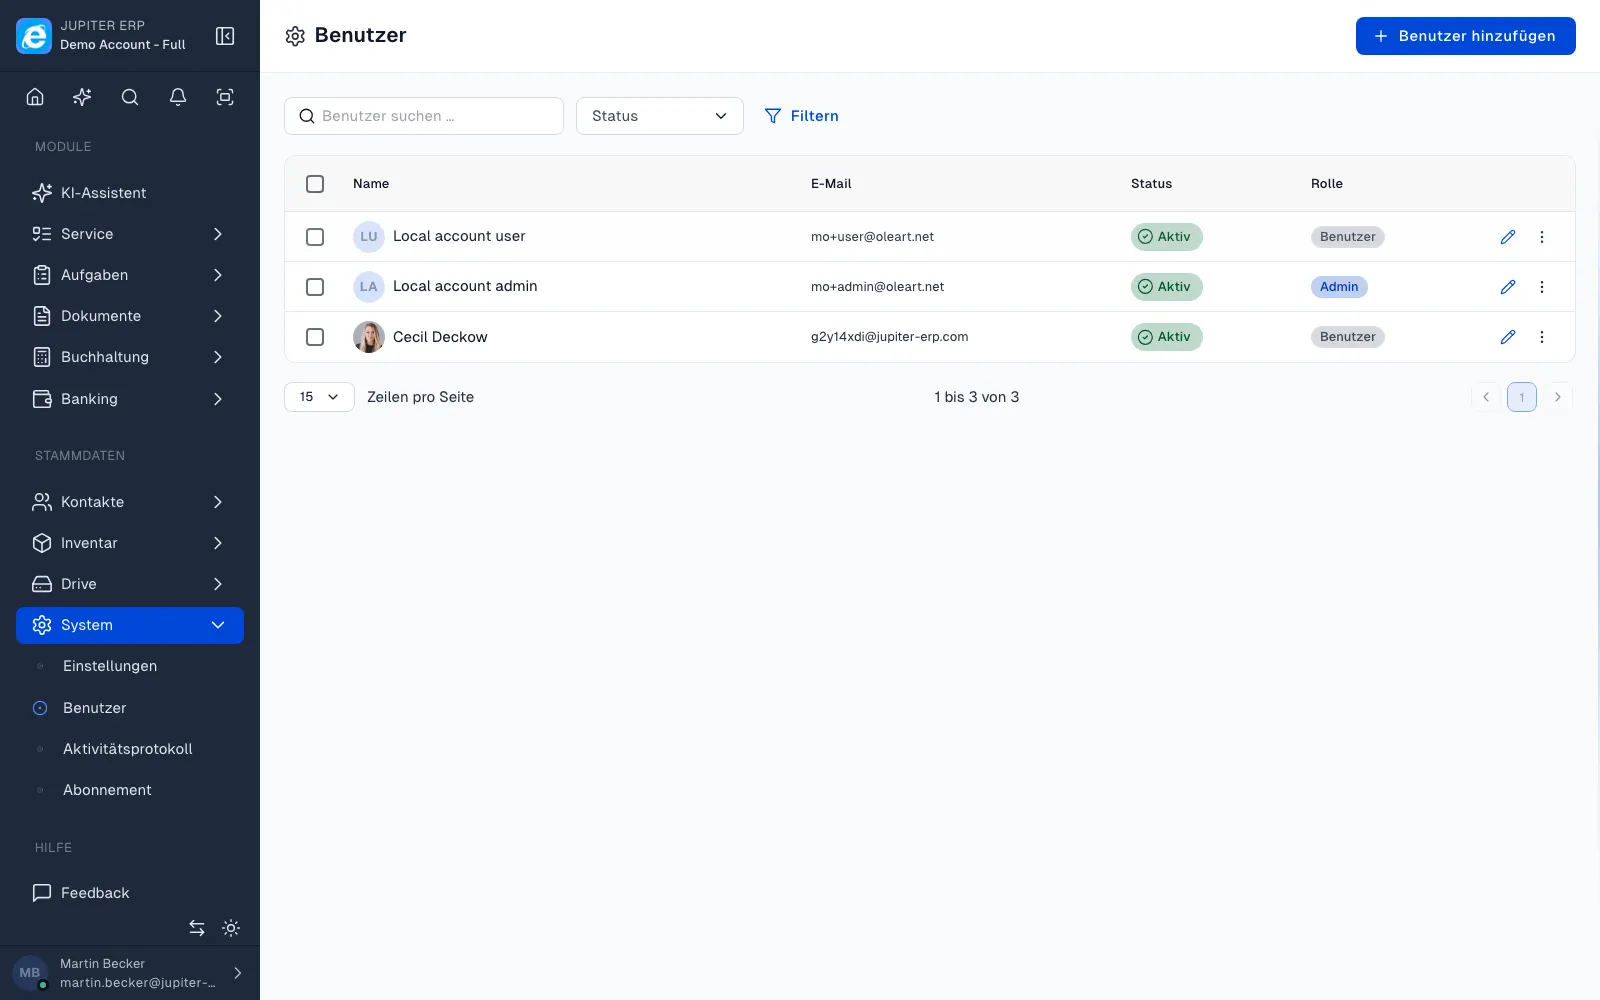Click the Filtern link

click(801, 116)
